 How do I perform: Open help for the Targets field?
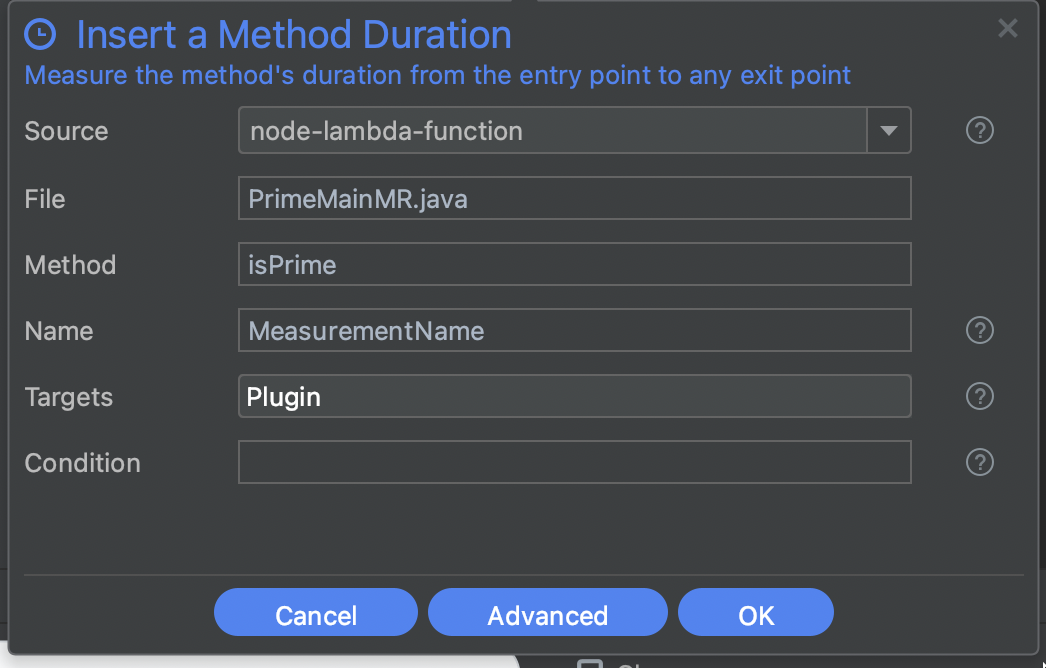980,396
